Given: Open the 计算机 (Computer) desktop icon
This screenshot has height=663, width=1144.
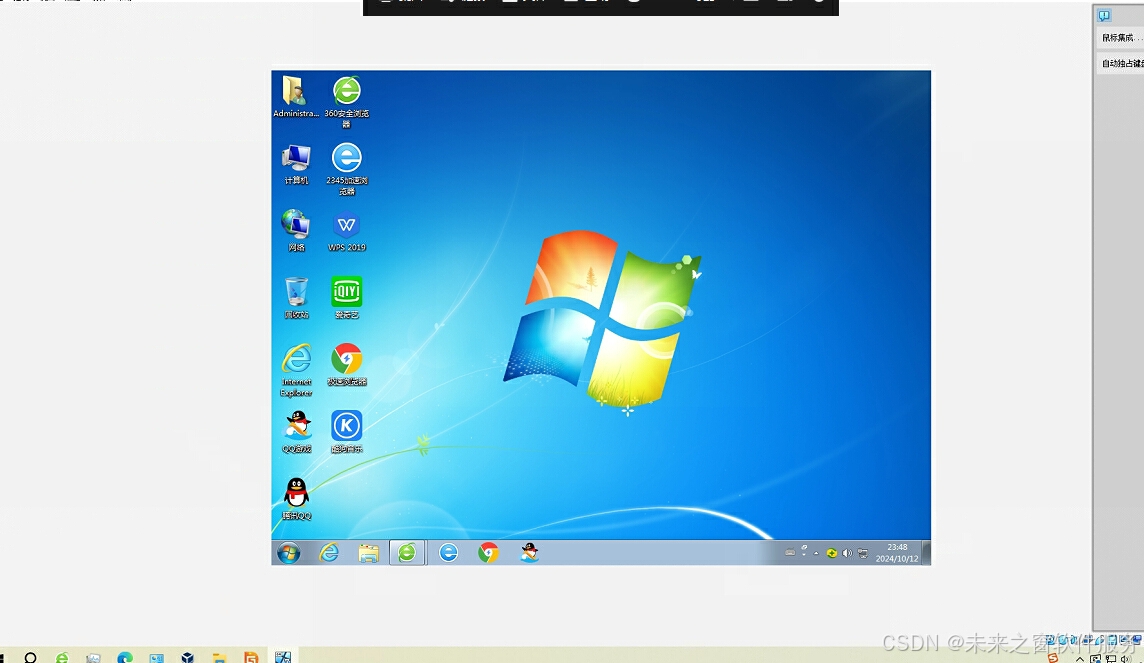Looking at the screenshot, I should 295,163.
